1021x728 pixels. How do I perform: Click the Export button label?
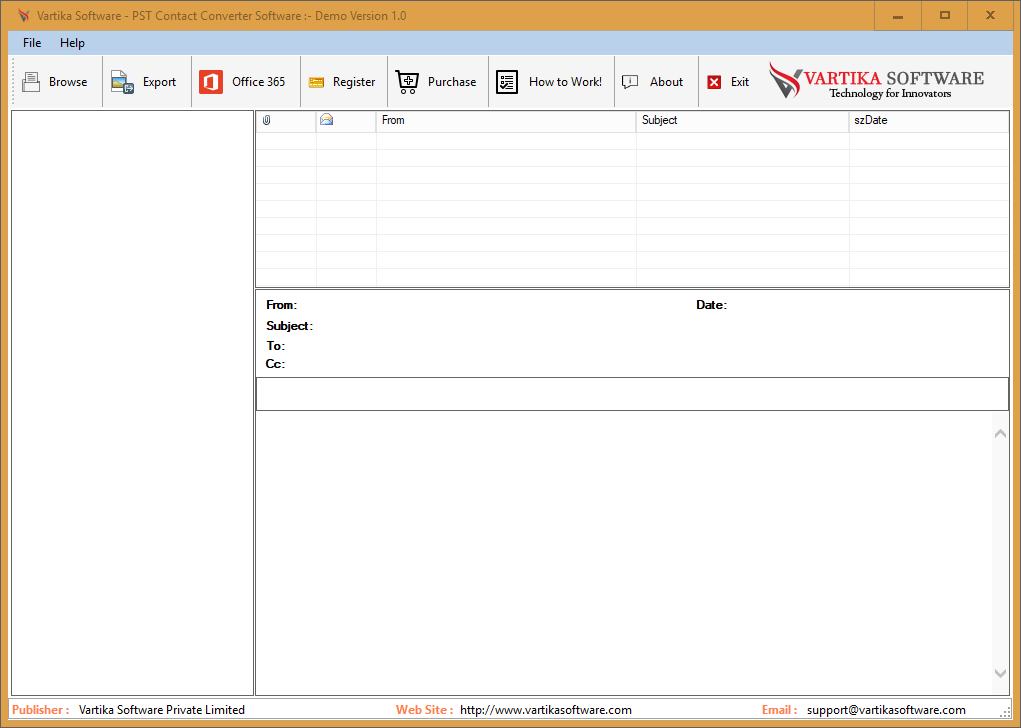pyautogui.click(x=160, y=82)
